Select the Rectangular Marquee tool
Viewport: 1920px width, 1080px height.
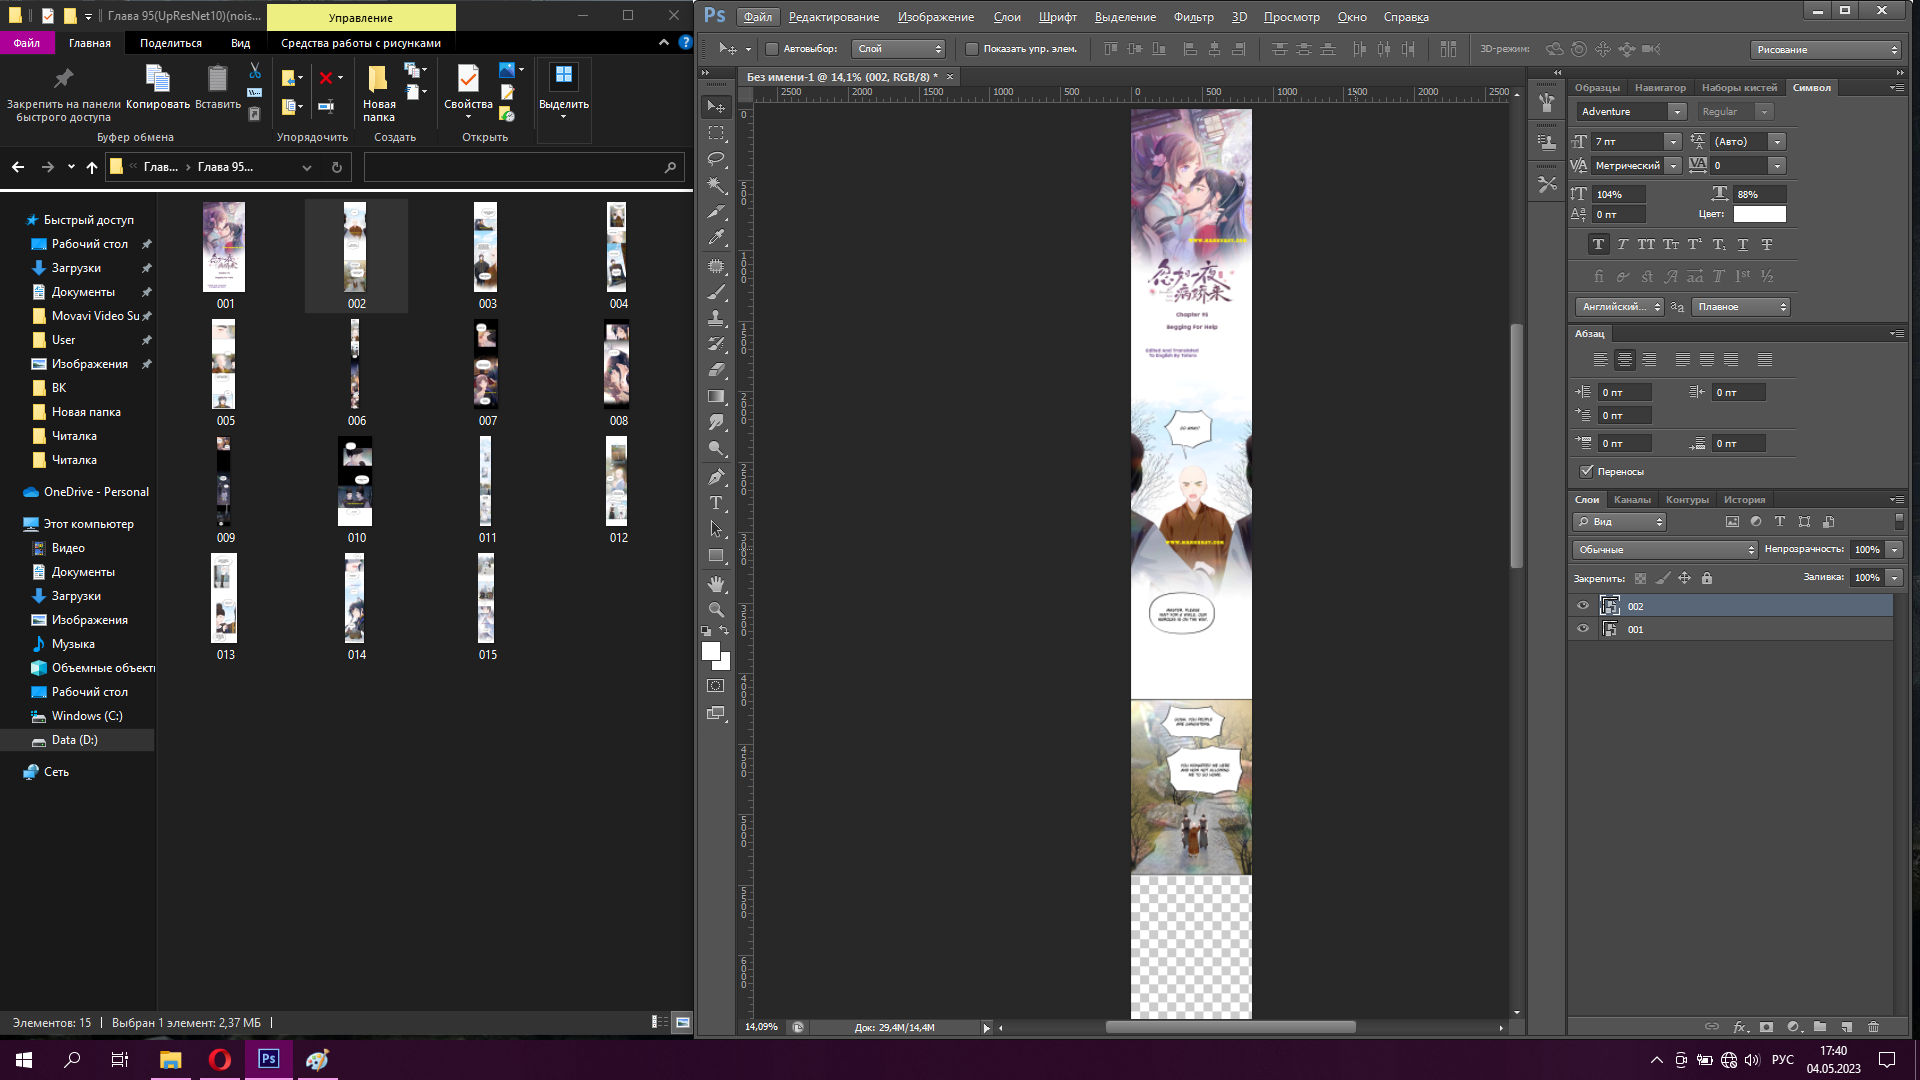(716, 133)
